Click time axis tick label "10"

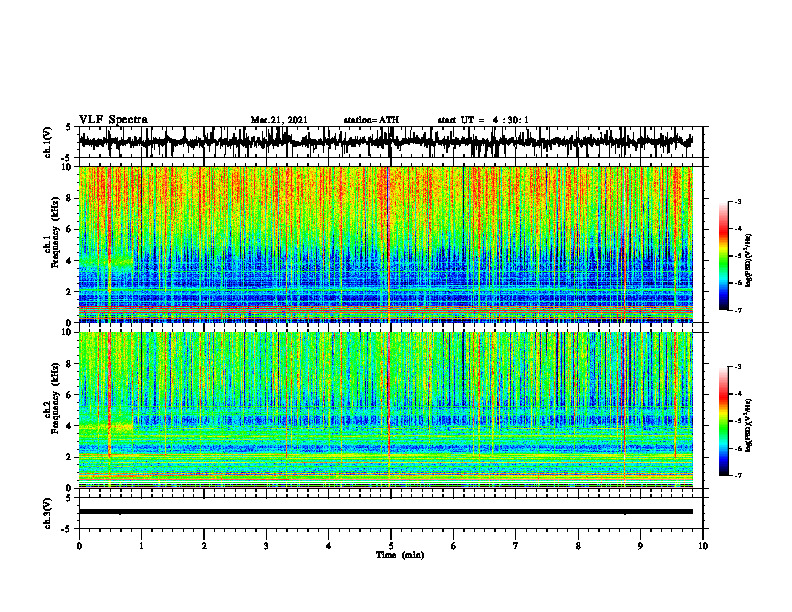[x=703, y=546]
